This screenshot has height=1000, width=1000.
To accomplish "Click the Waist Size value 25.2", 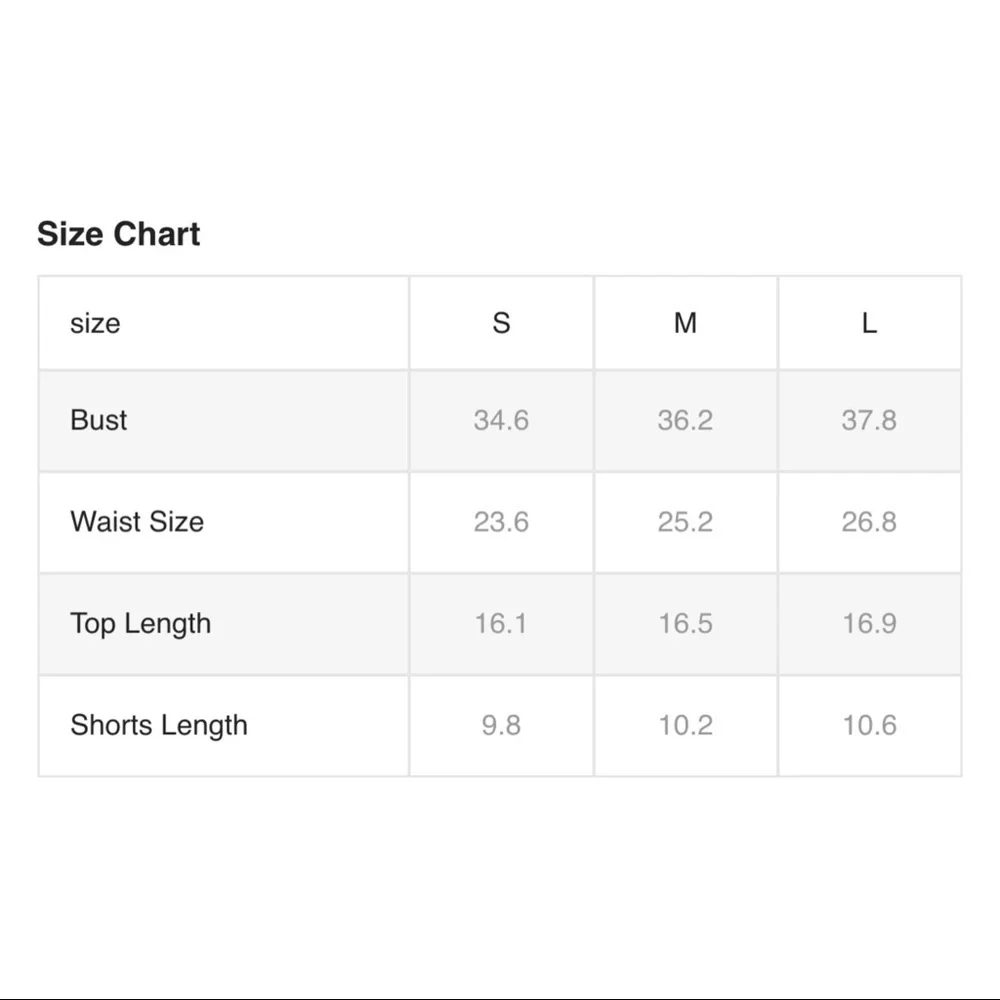I will click(685, 522).
